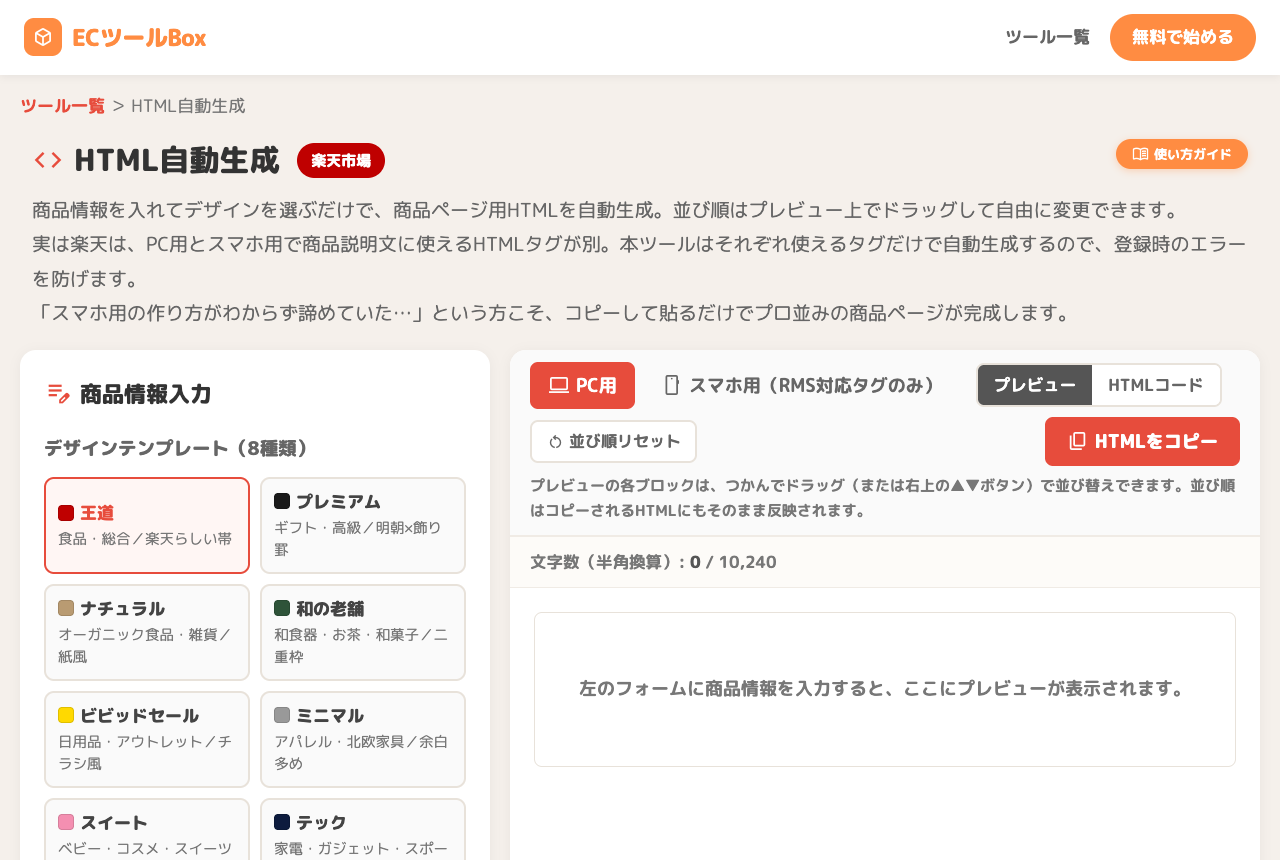
Task: Click the red 王道 color swatch
Action: (66, 513)
